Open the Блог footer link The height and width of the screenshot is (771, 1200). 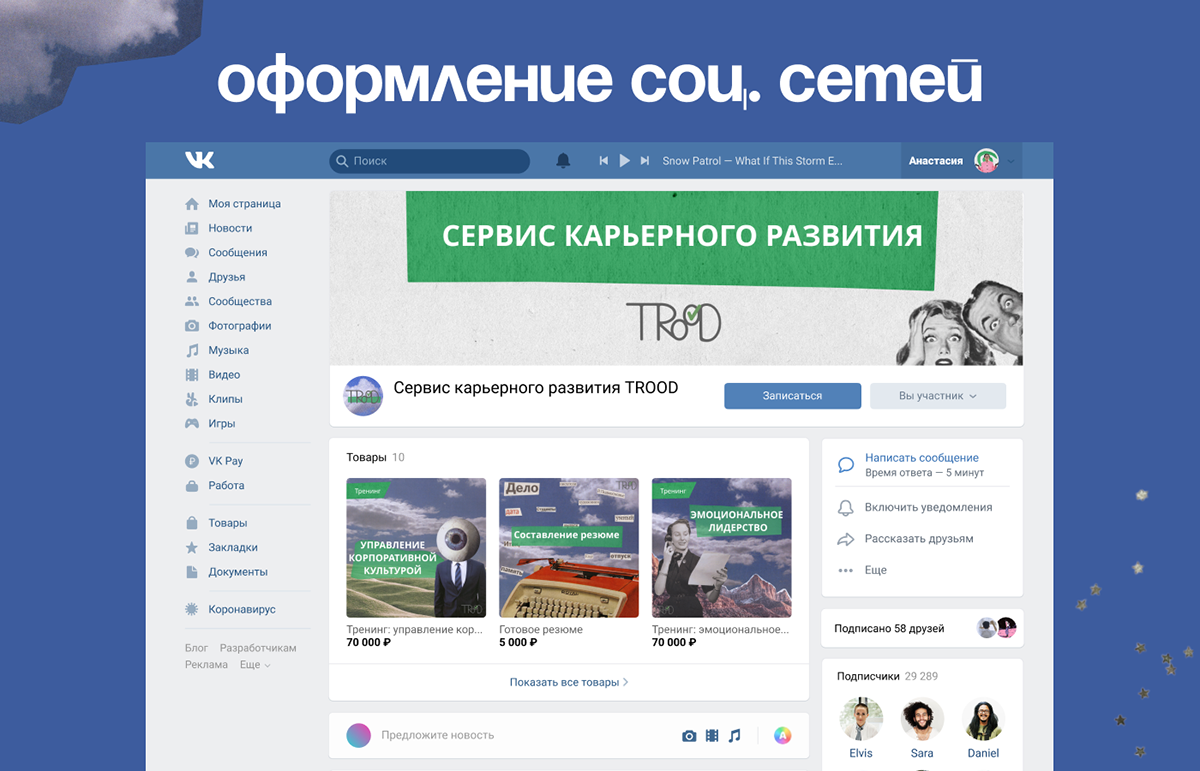pos(196,648)
